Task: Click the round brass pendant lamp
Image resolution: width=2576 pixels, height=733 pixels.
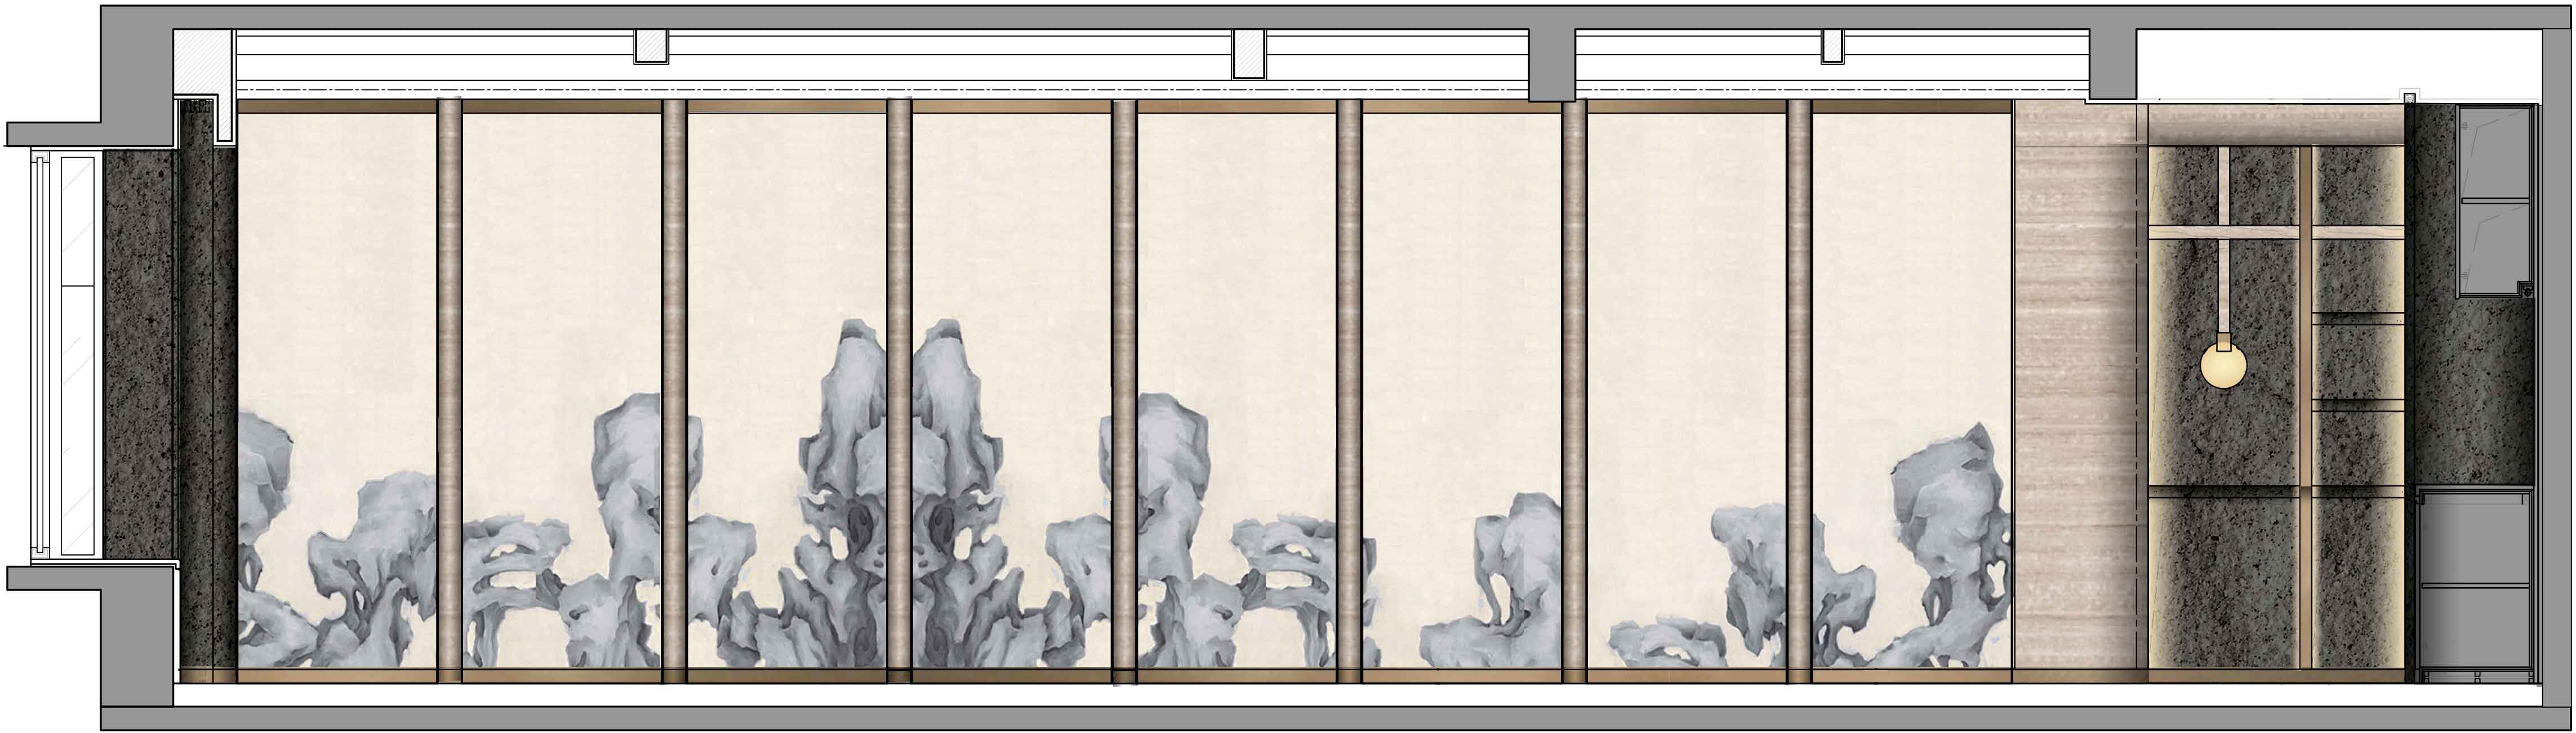Action: [2223, 367]
